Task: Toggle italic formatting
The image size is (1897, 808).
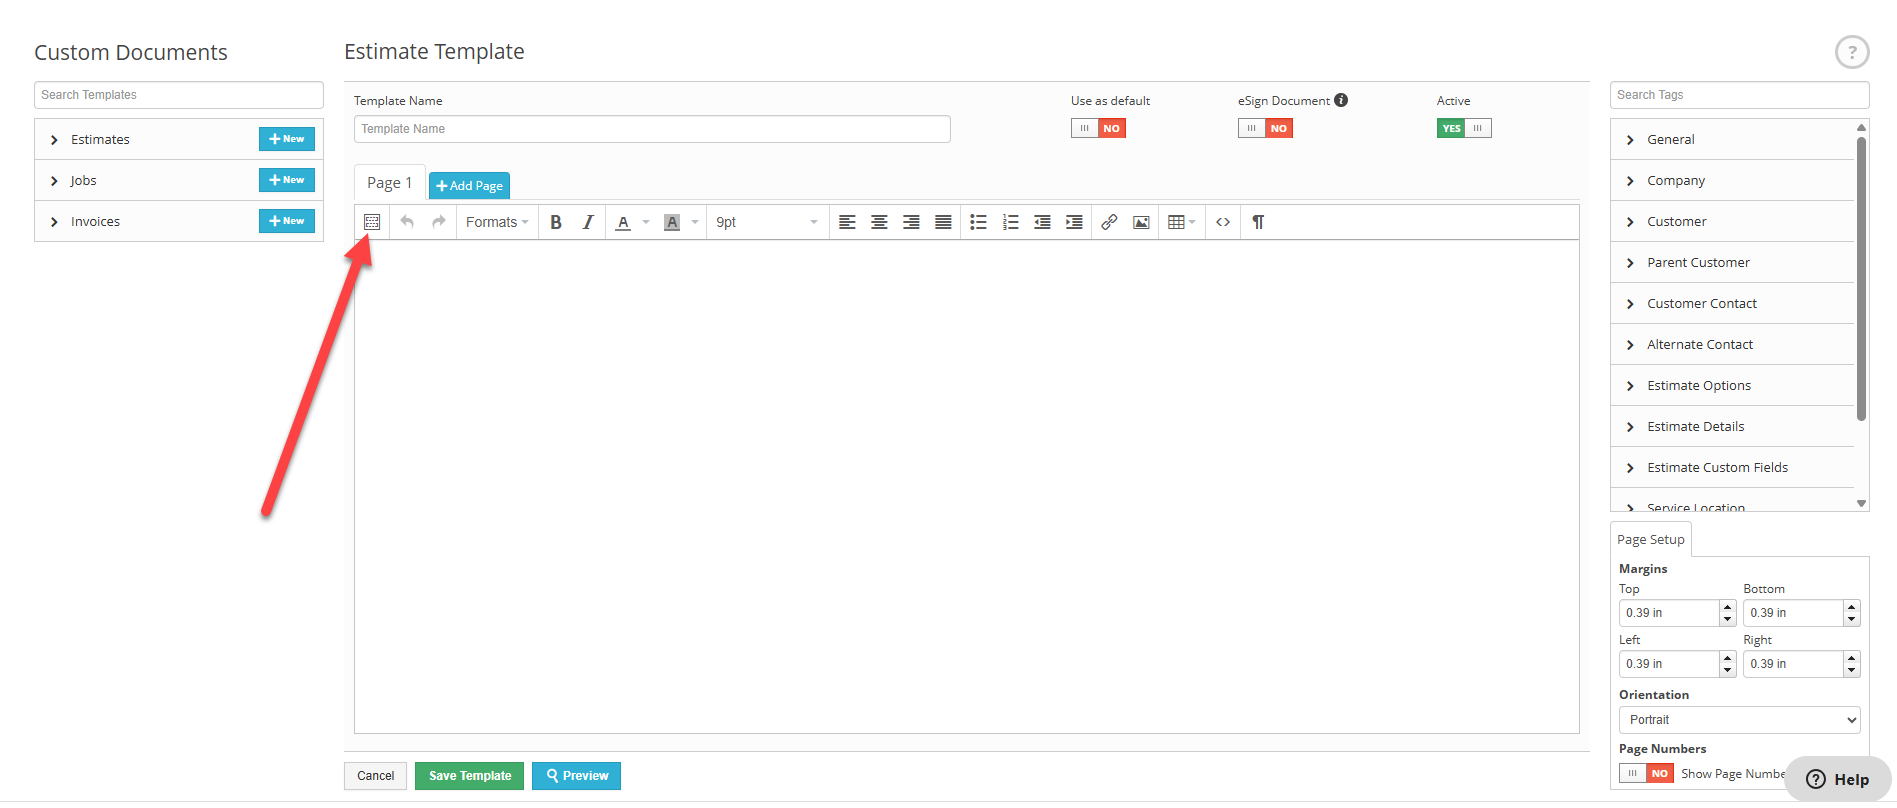Action: point(588,222)
